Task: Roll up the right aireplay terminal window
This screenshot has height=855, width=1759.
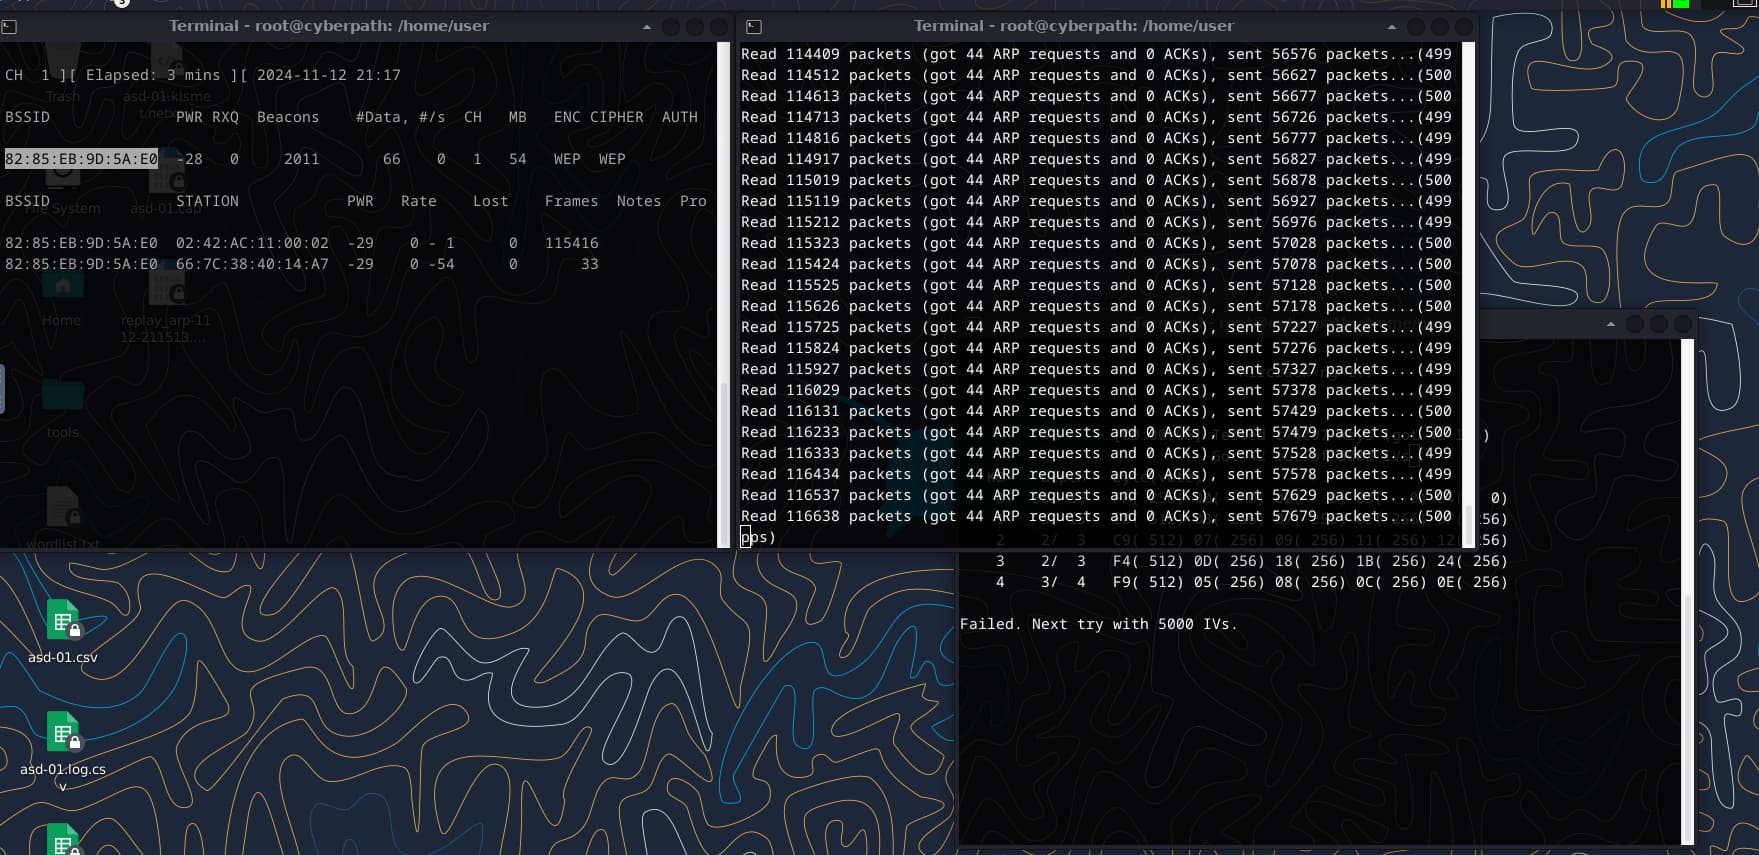Action: pos(1391,27)
